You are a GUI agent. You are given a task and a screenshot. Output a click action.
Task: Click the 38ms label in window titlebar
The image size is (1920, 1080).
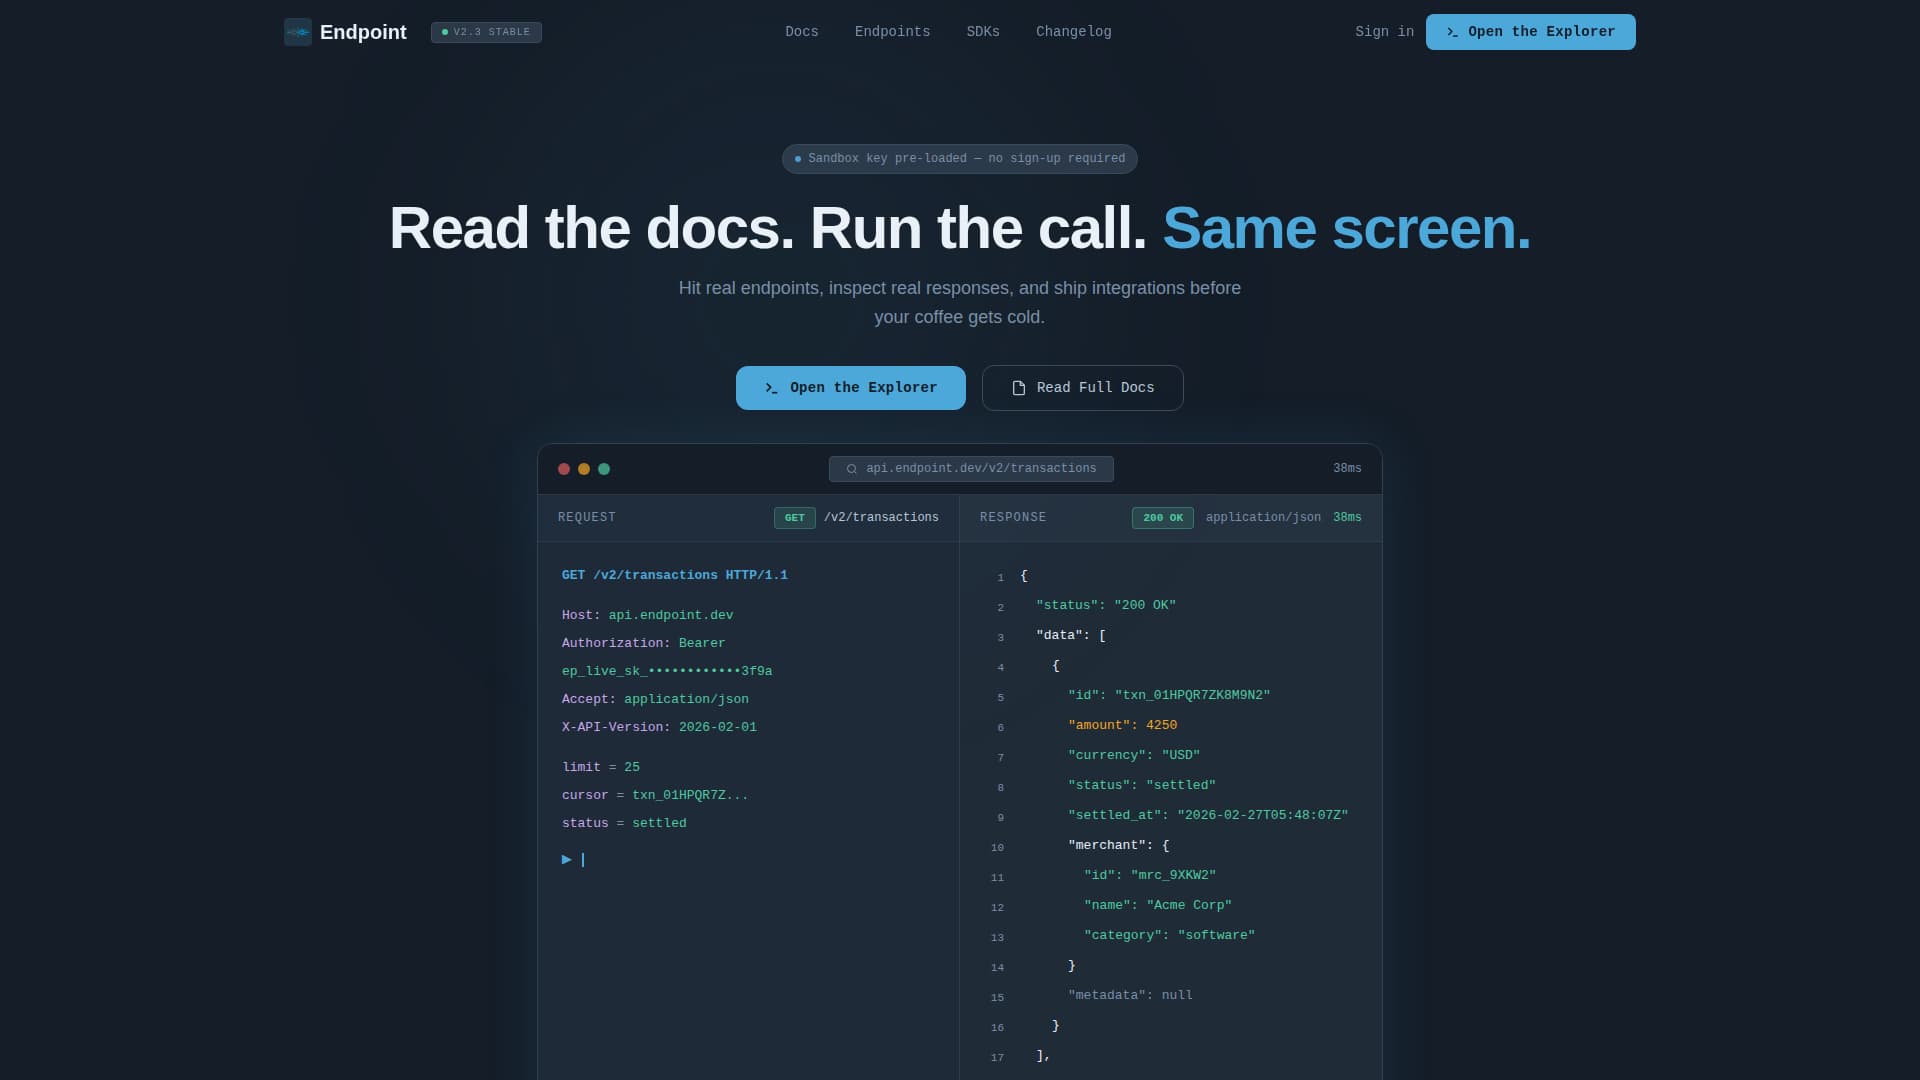[x=1347, y=469]
